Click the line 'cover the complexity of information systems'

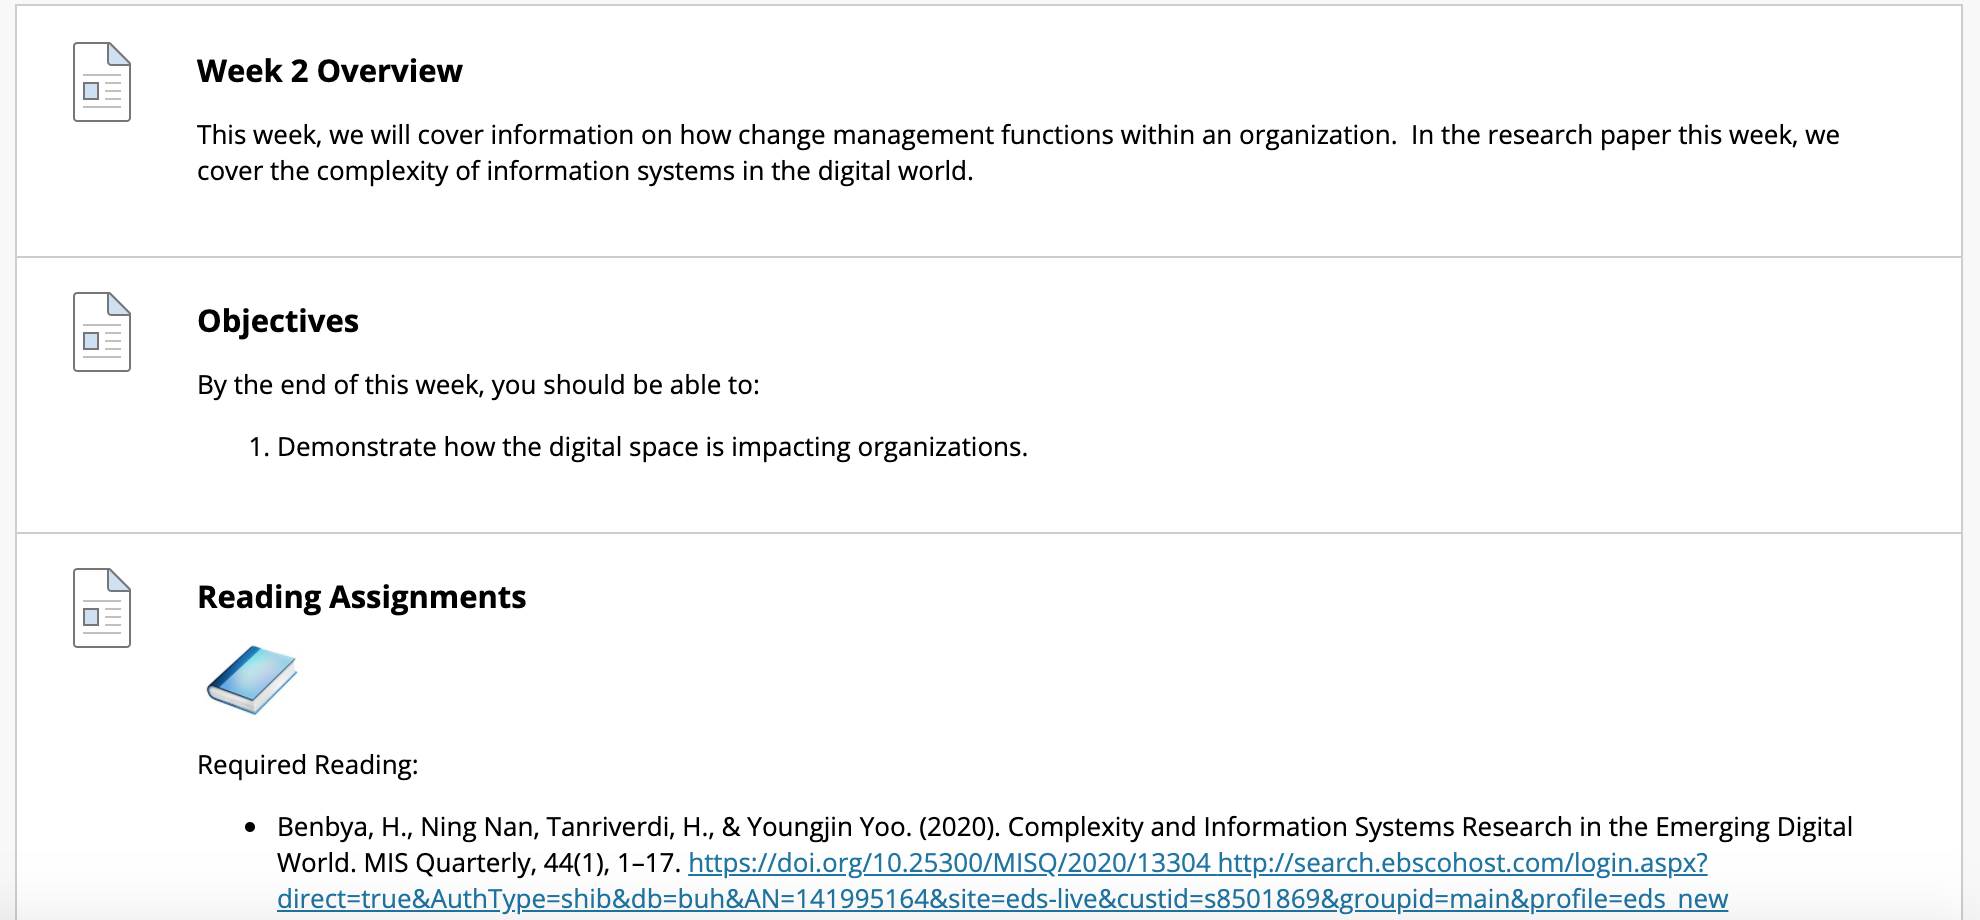click(x=585, y=171)
